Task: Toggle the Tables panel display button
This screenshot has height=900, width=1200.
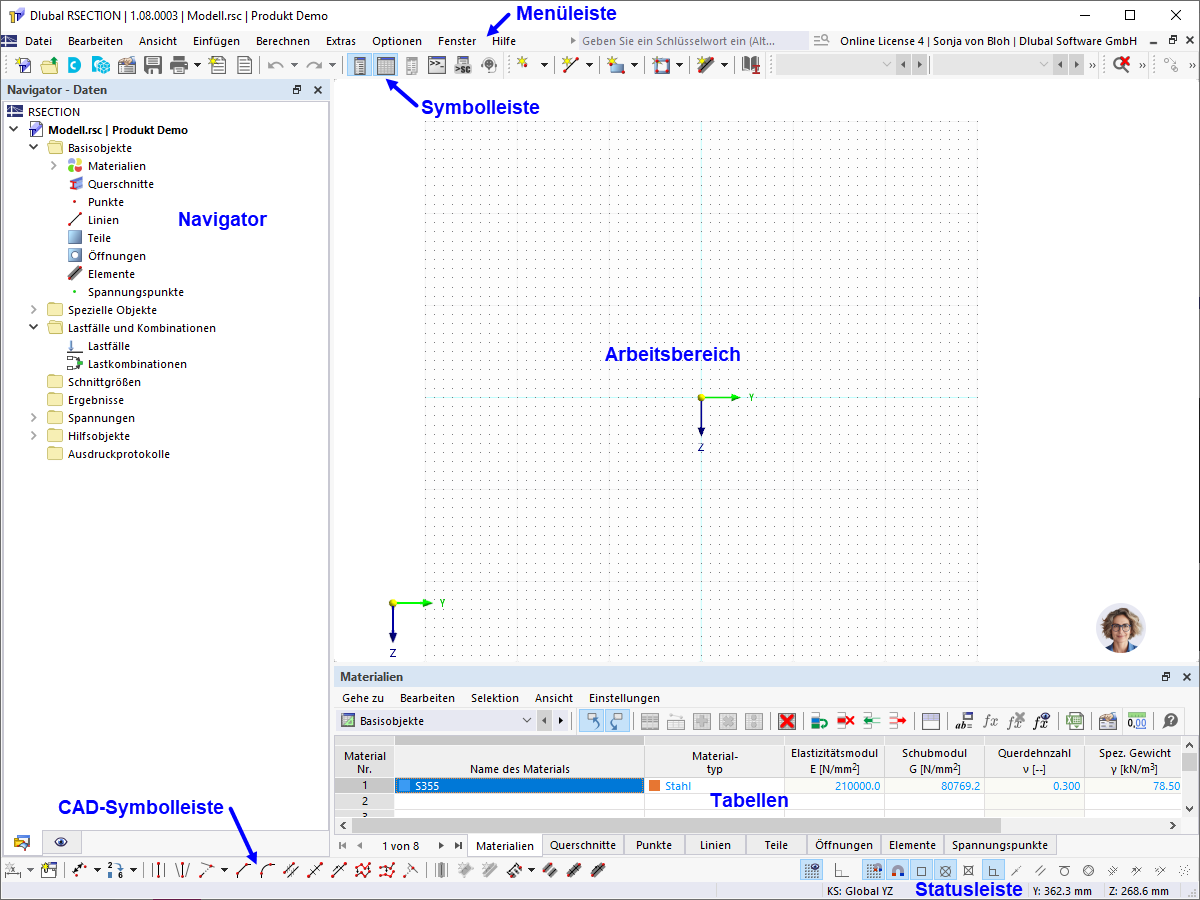Action: click(x=386, y=65)
